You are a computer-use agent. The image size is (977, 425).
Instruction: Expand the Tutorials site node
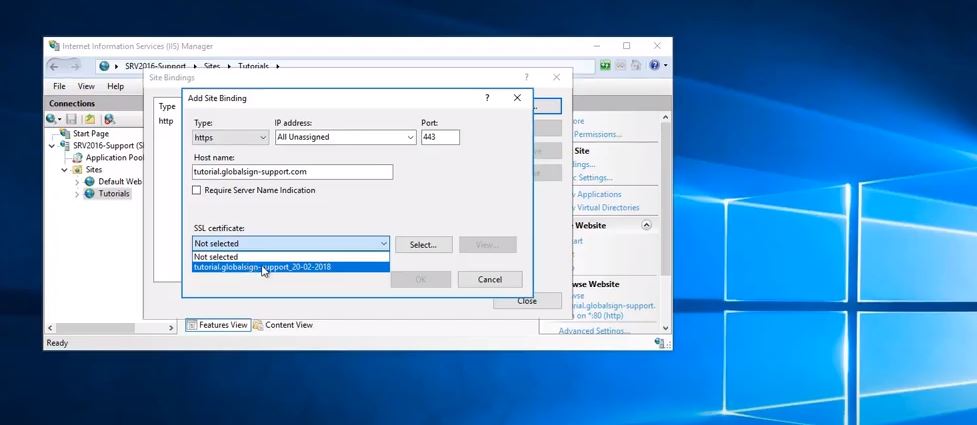(x=77, y=194)
